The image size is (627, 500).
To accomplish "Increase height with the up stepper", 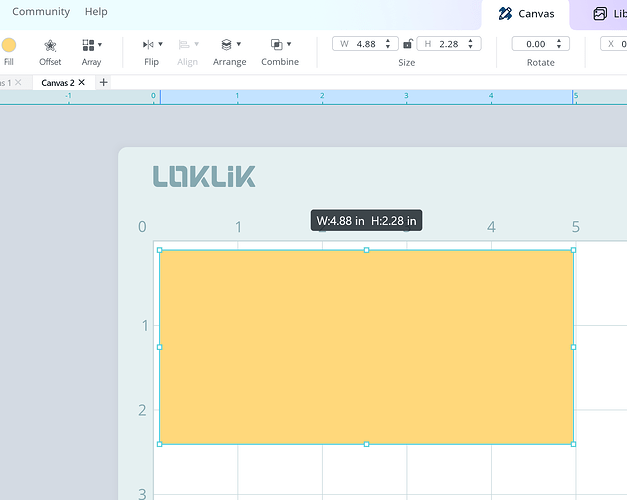I will 471,41.
